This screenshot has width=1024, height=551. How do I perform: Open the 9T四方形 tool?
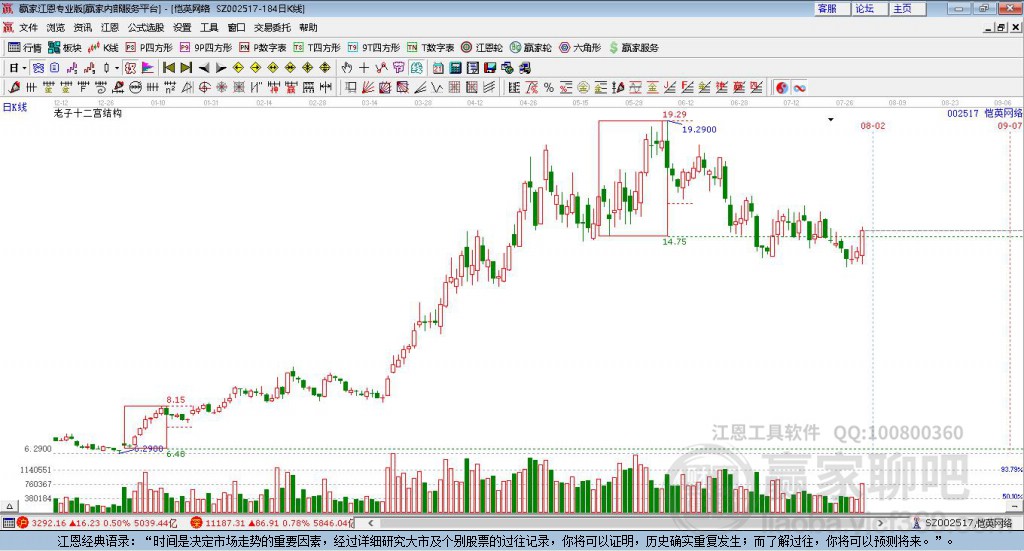pos(374,48)
